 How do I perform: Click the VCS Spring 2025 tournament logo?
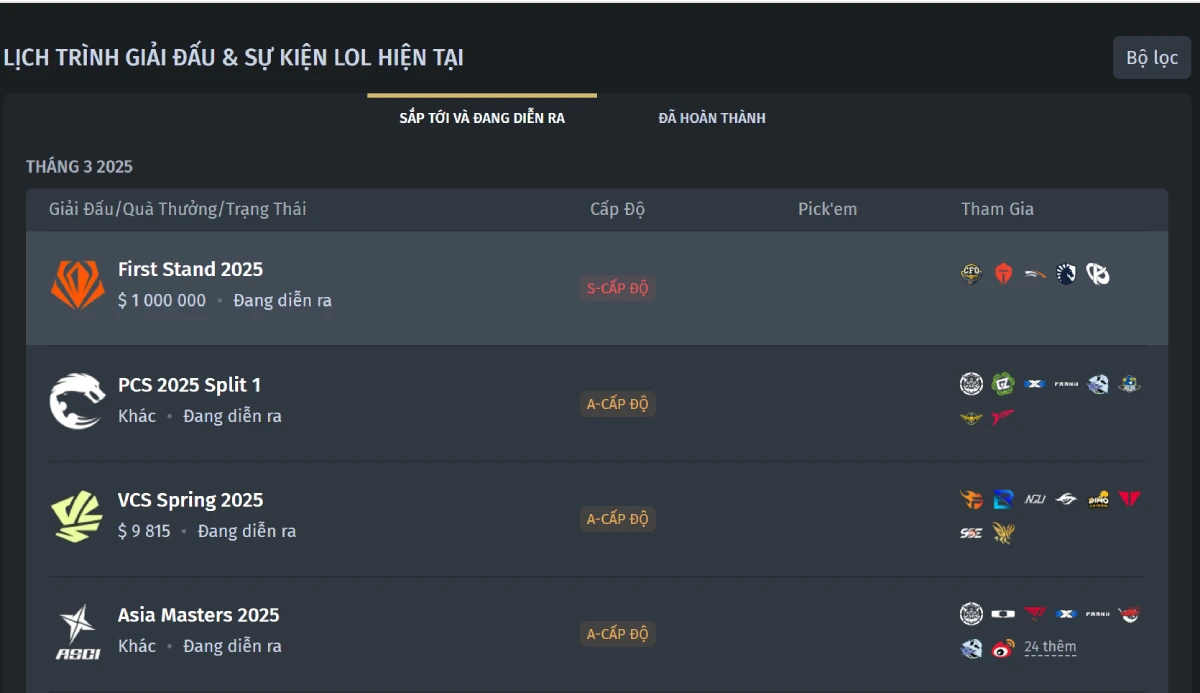click(77, 516)
